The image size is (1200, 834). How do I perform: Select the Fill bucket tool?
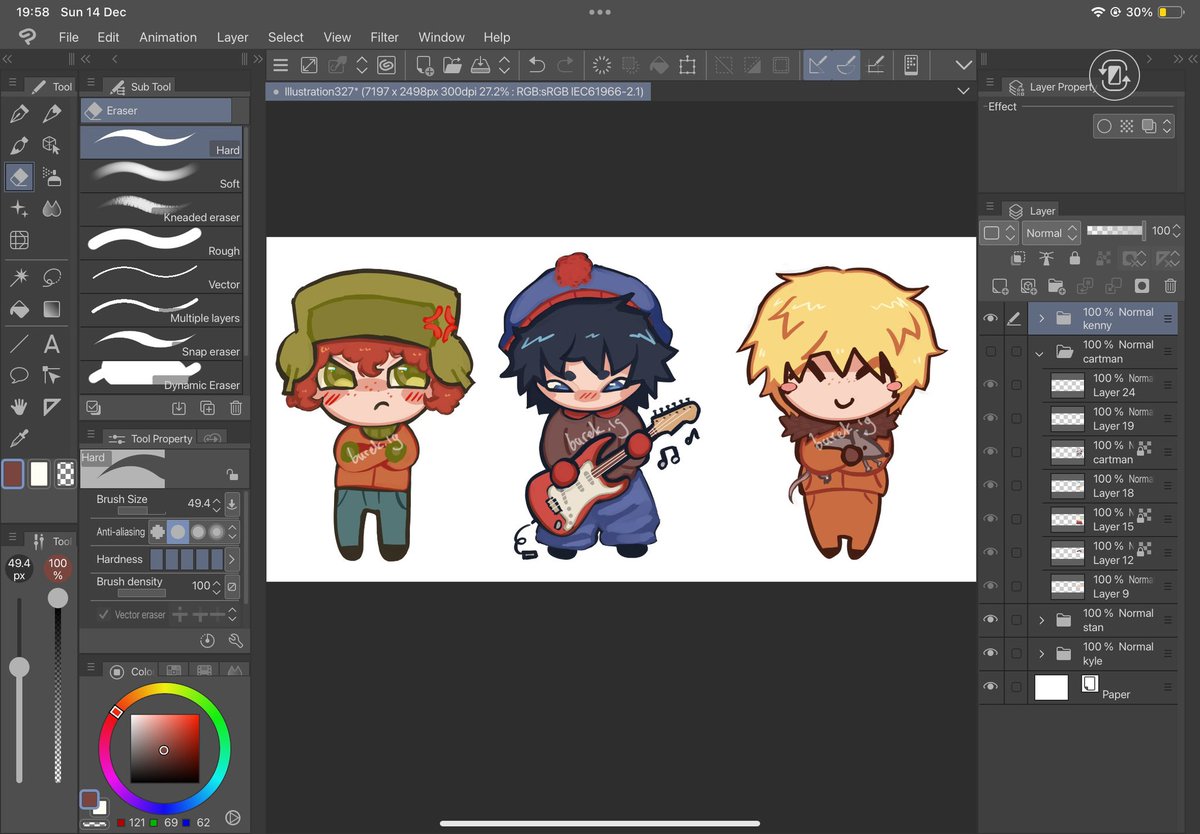pos(19,310)
